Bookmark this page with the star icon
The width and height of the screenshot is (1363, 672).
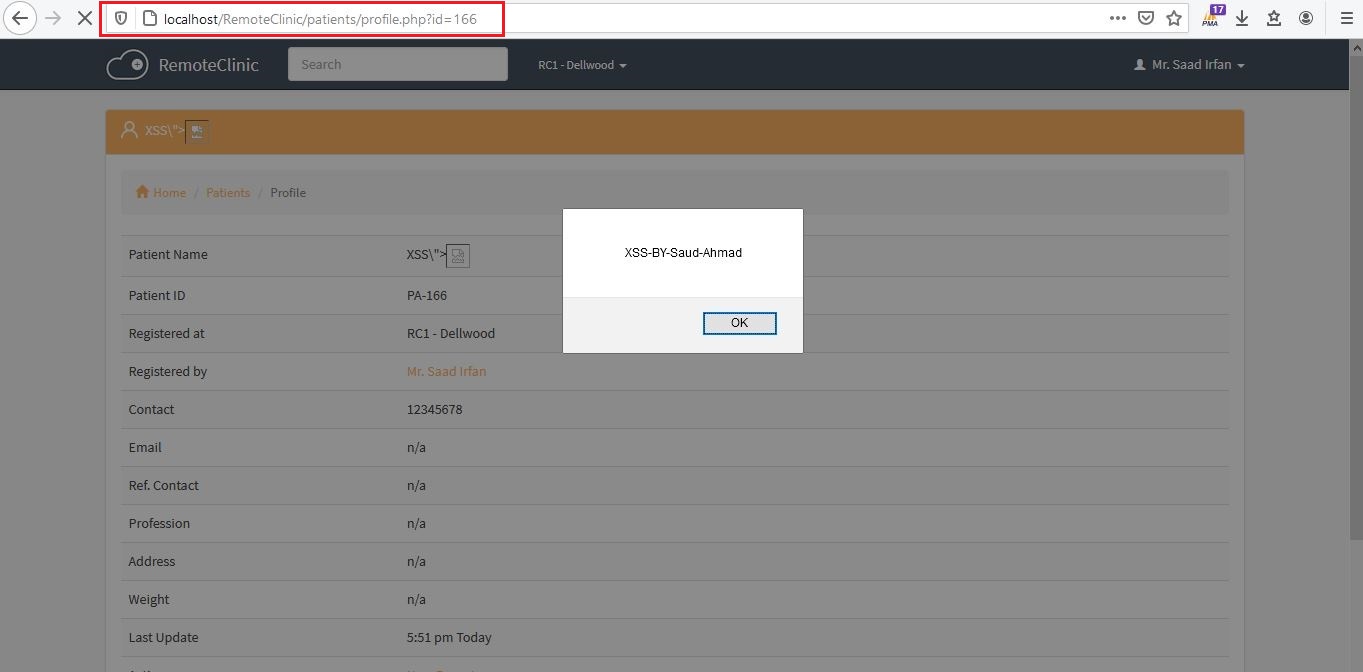coord(1174,18)
